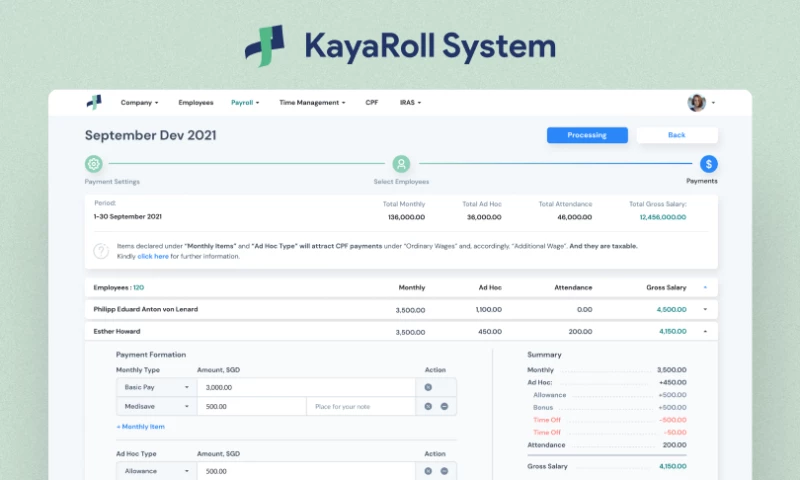Open the Payroll menu

245,103
